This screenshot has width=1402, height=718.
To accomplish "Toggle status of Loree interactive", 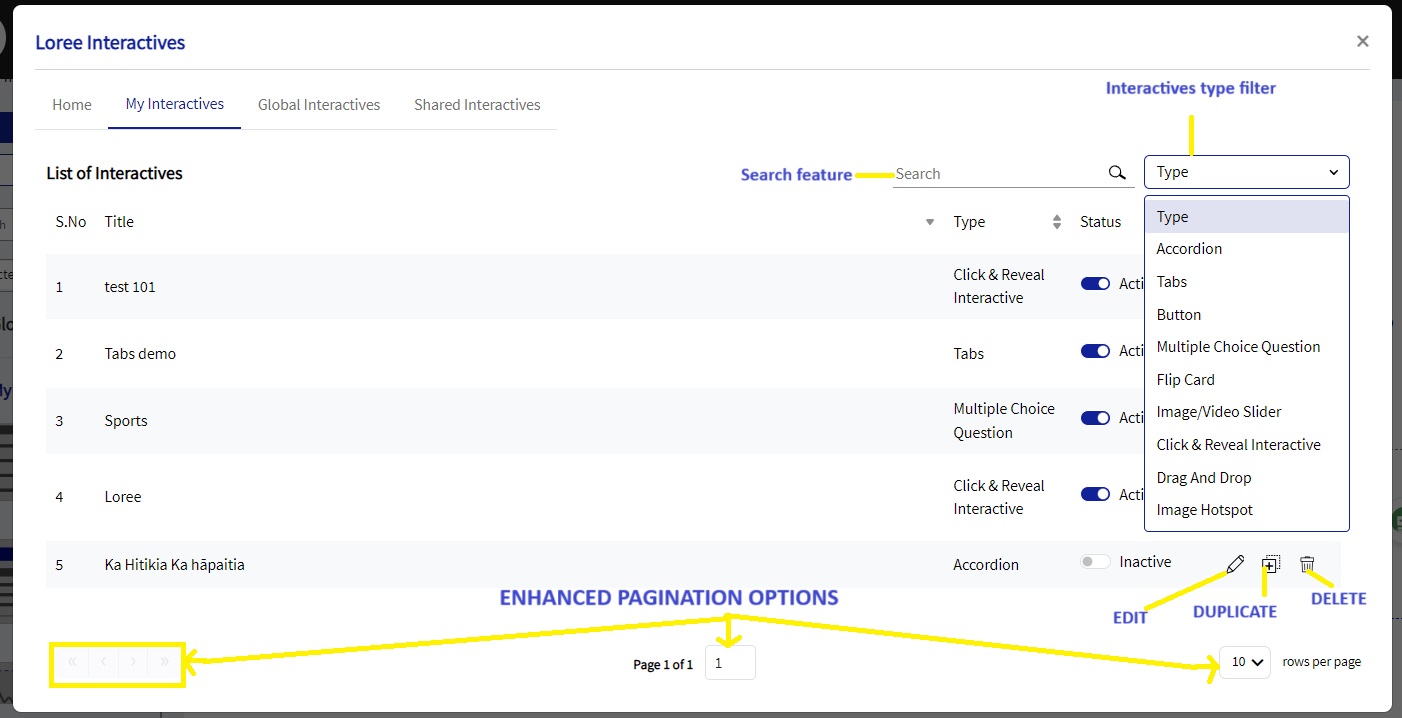I will coord(1095,494).
